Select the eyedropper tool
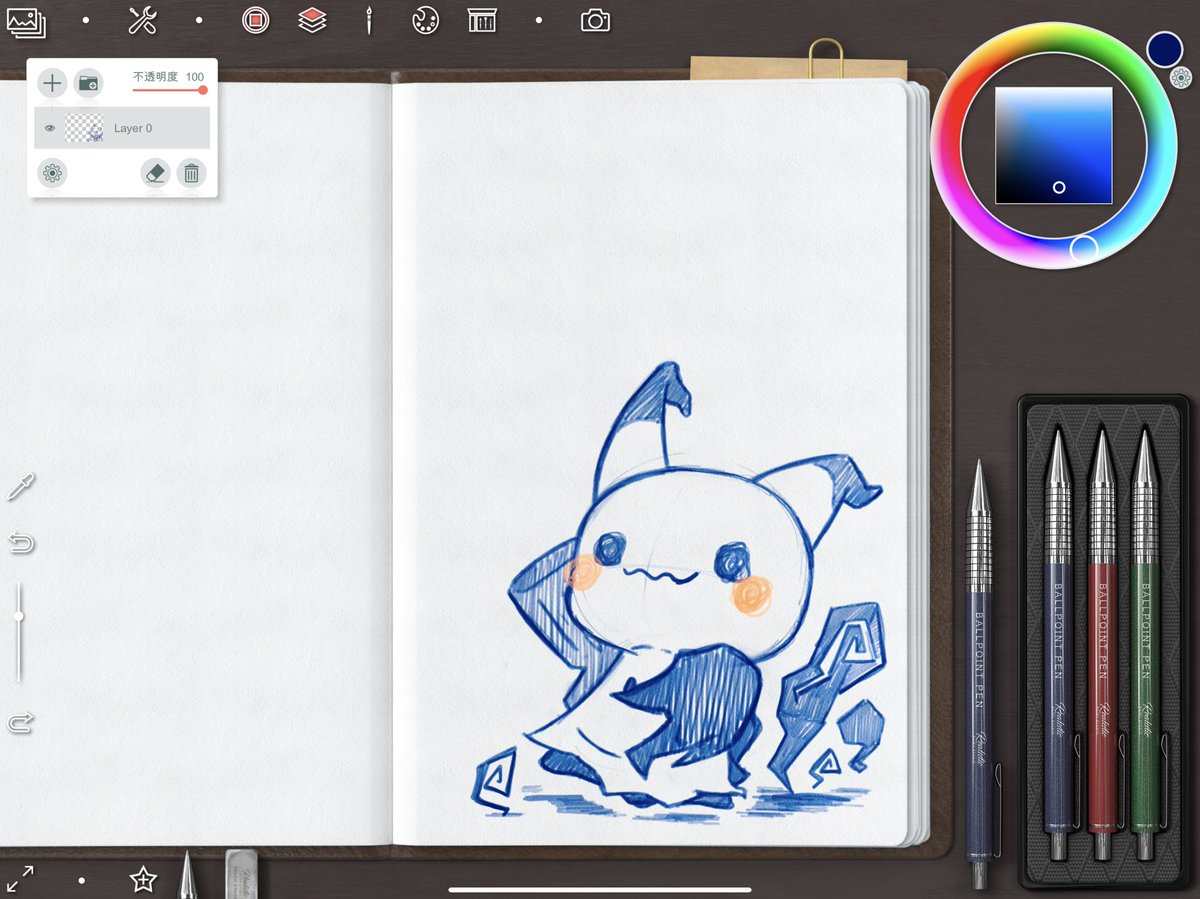This screenshot has height=899, width=1200. click(20, 488)
